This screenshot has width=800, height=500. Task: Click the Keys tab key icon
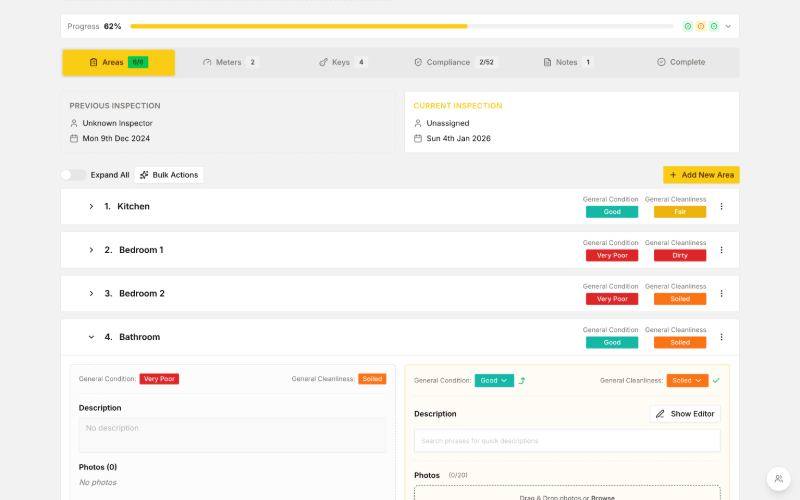point(323,62)
